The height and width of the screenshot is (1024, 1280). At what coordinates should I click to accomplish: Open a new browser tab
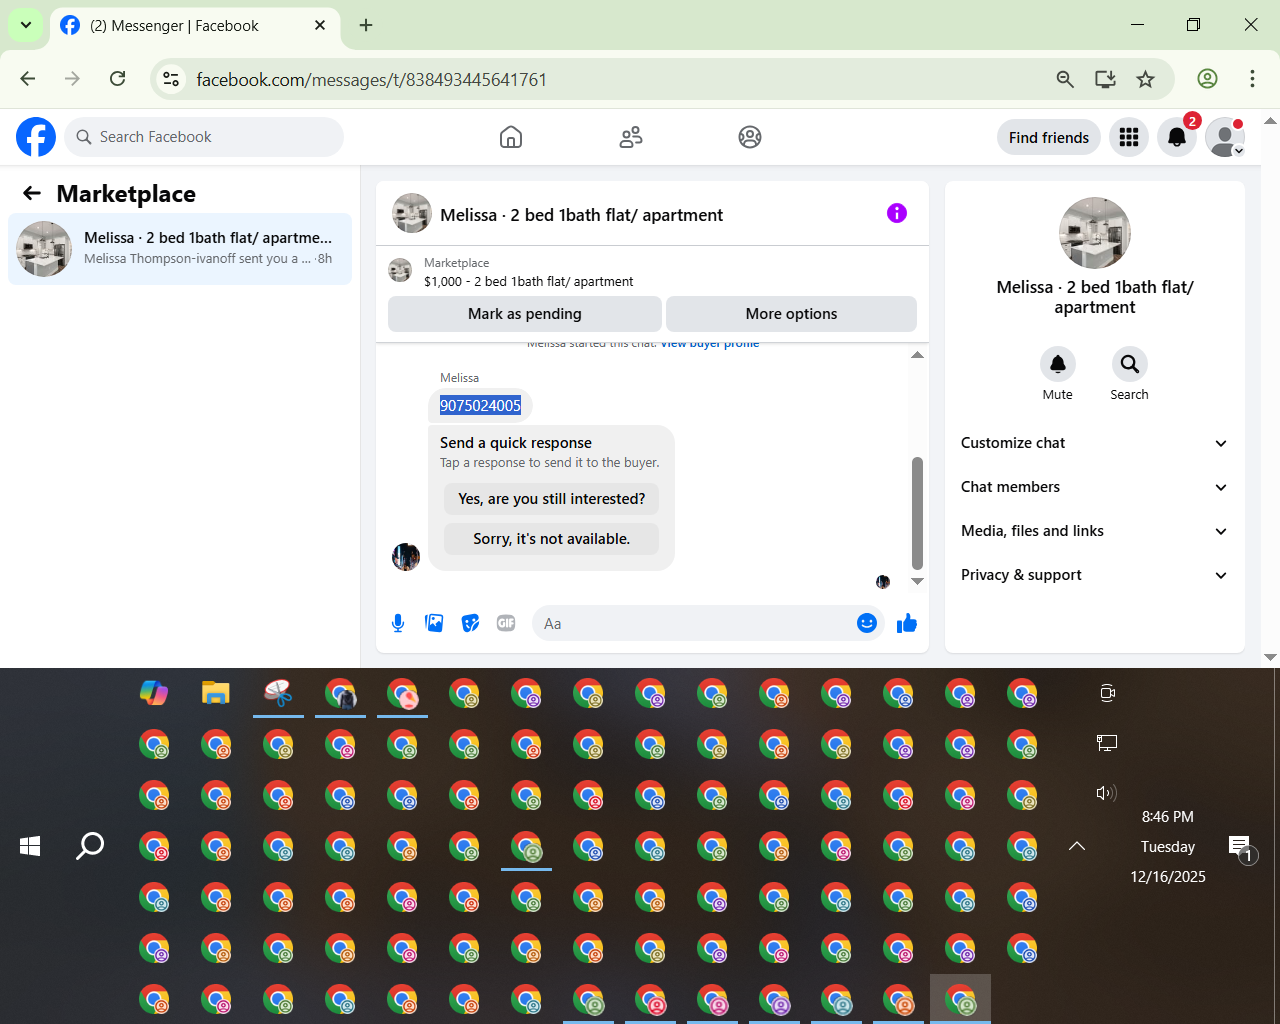coord(366,25)
